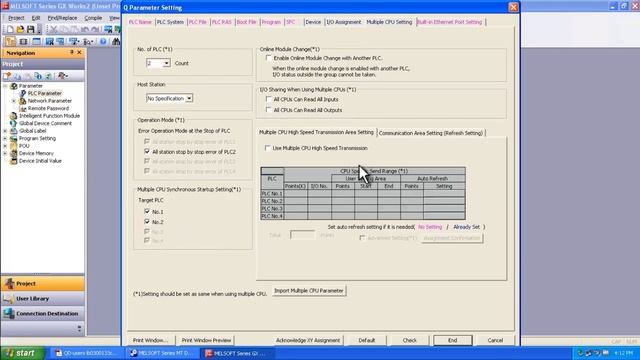Click the Print Window Preview button
Screen dimensions: 640x360
(207, 340)
